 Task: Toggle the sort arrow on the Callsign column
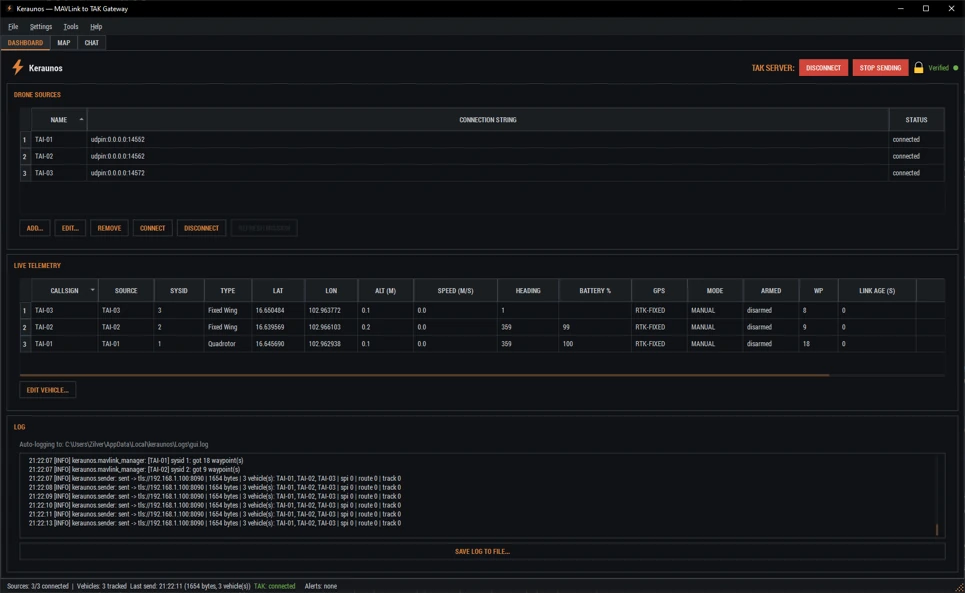point(92,290)
